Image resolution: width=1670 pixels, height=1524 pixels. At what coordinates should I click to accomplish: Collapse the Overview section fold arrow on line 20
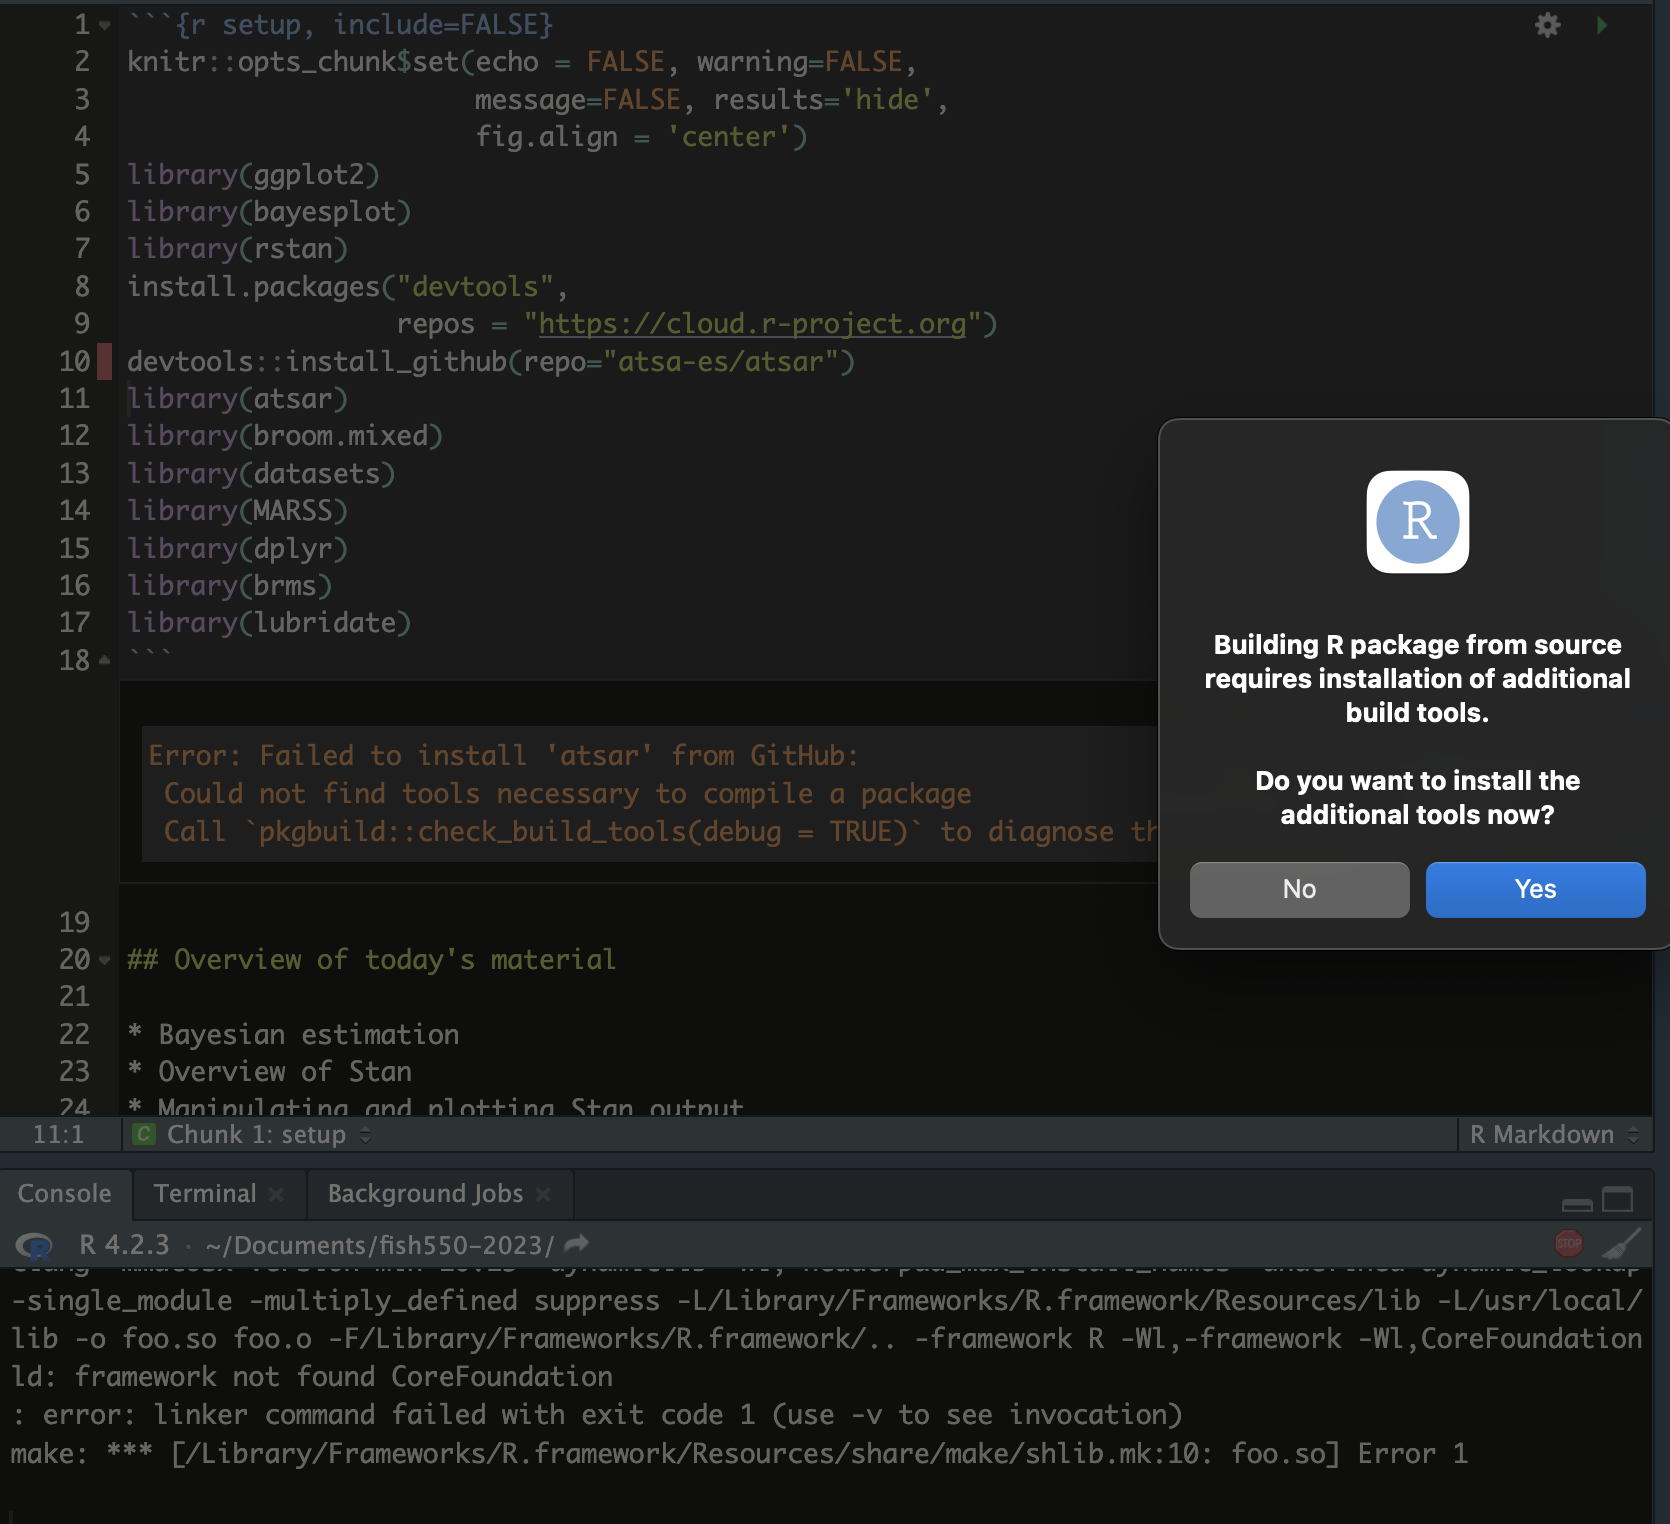click(104, 960)
